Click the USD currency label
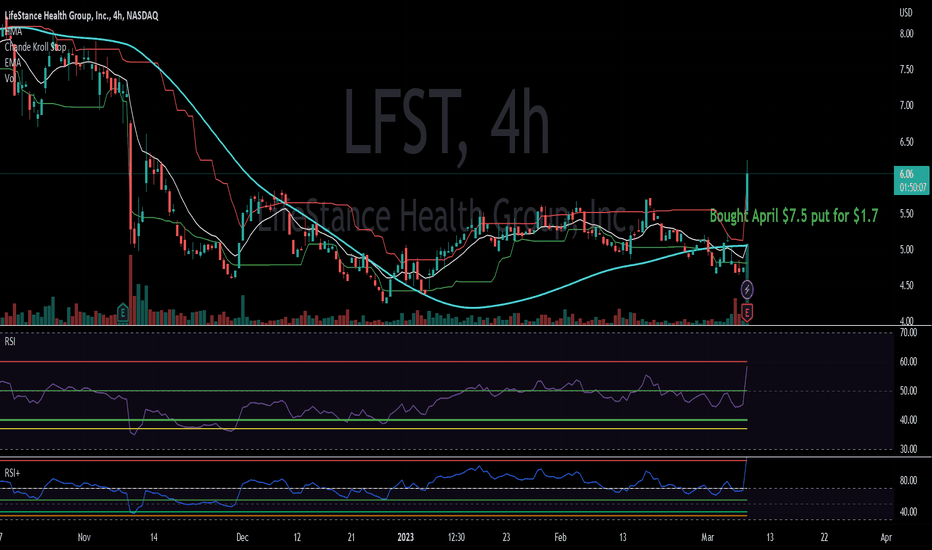This screenshot has height=550, width=932. click(x=905, y=13)
